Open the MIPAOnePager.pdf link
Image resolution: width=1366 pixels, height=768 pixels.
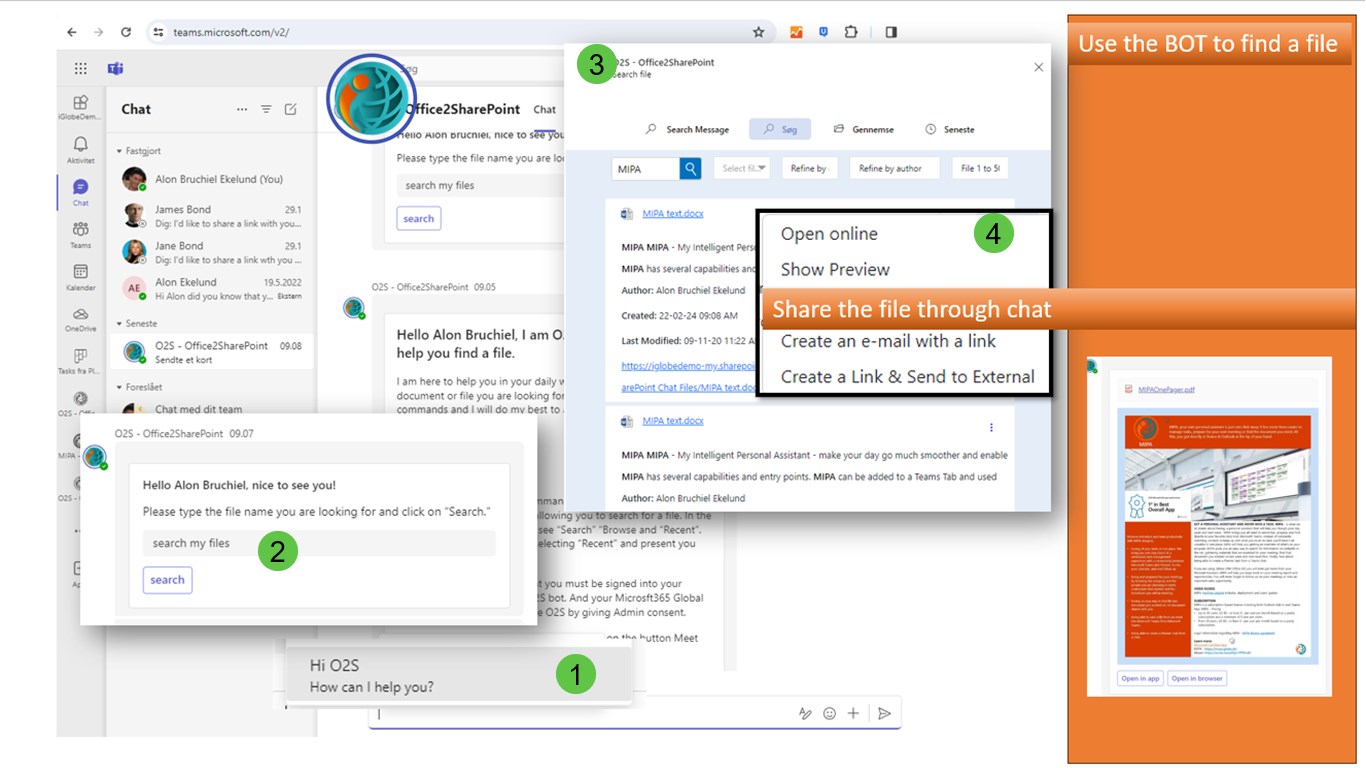[x=1166, y=390]
